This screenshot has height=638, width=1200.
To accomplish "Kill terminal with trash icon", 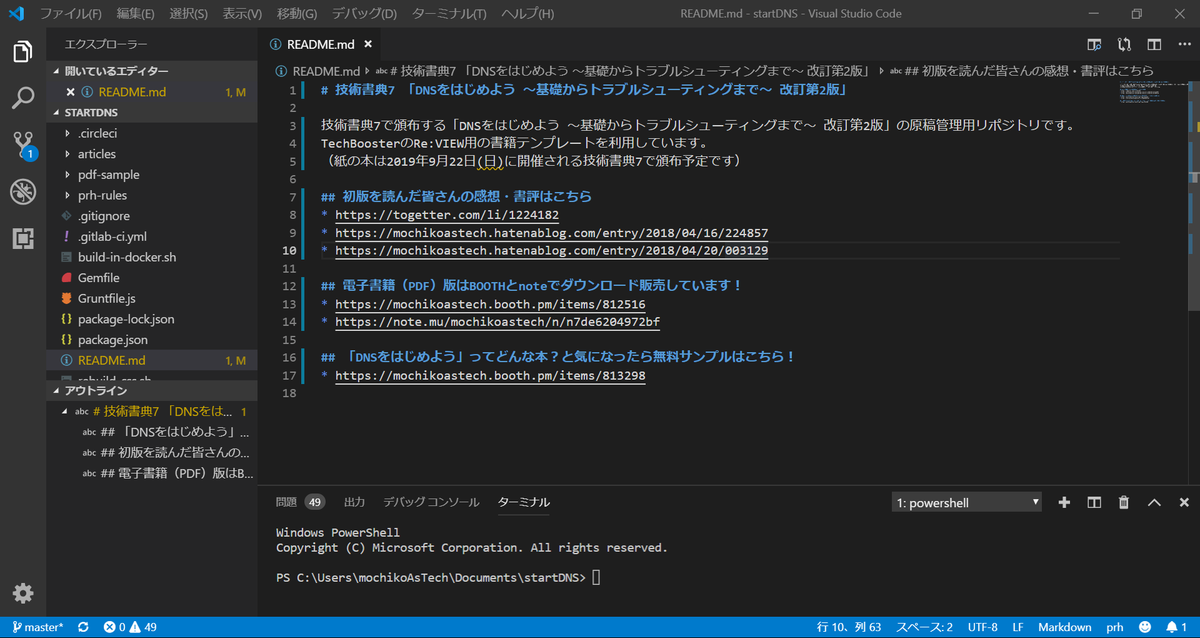I will (x=1124, y=502).
